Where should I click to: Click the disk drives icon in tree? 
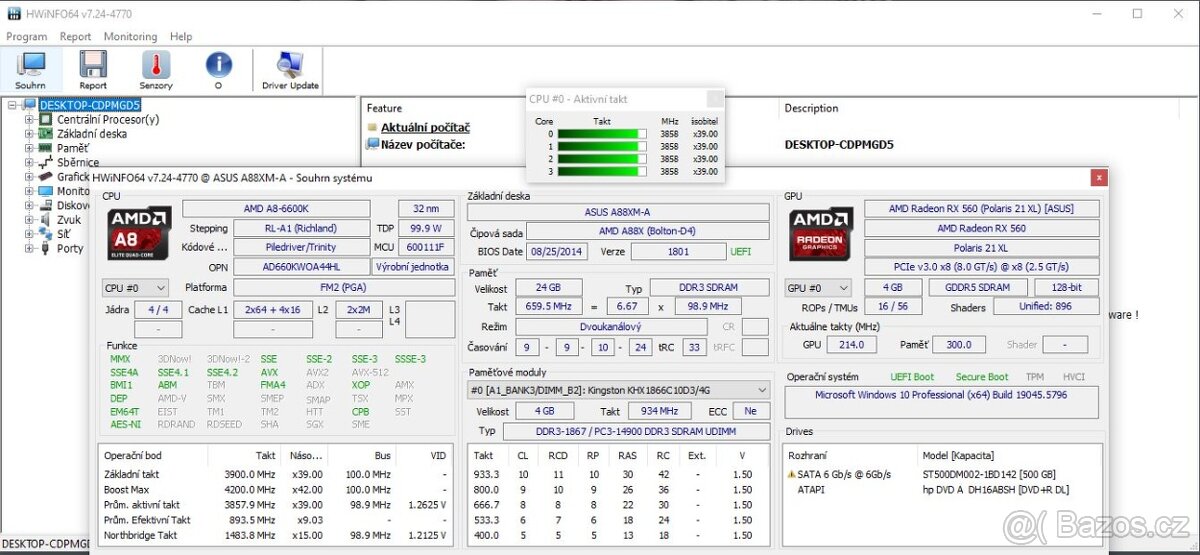click(x=45, y=205)
